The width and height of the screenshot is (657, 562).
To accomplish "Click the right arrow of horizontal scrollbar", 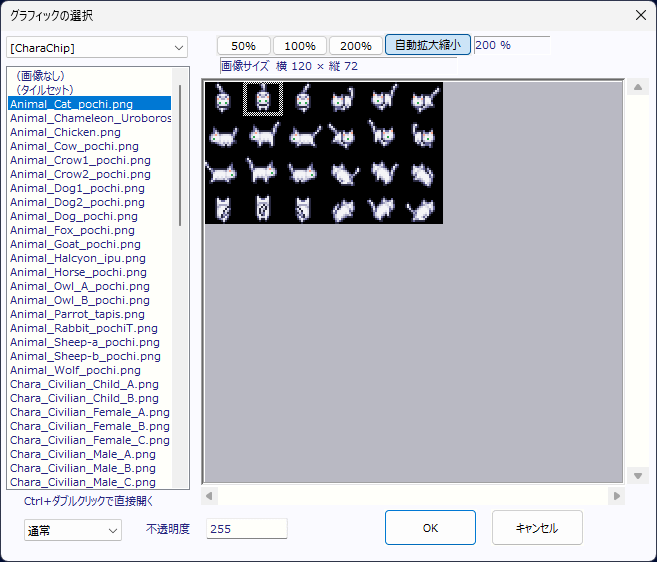I will coord(617,496).
